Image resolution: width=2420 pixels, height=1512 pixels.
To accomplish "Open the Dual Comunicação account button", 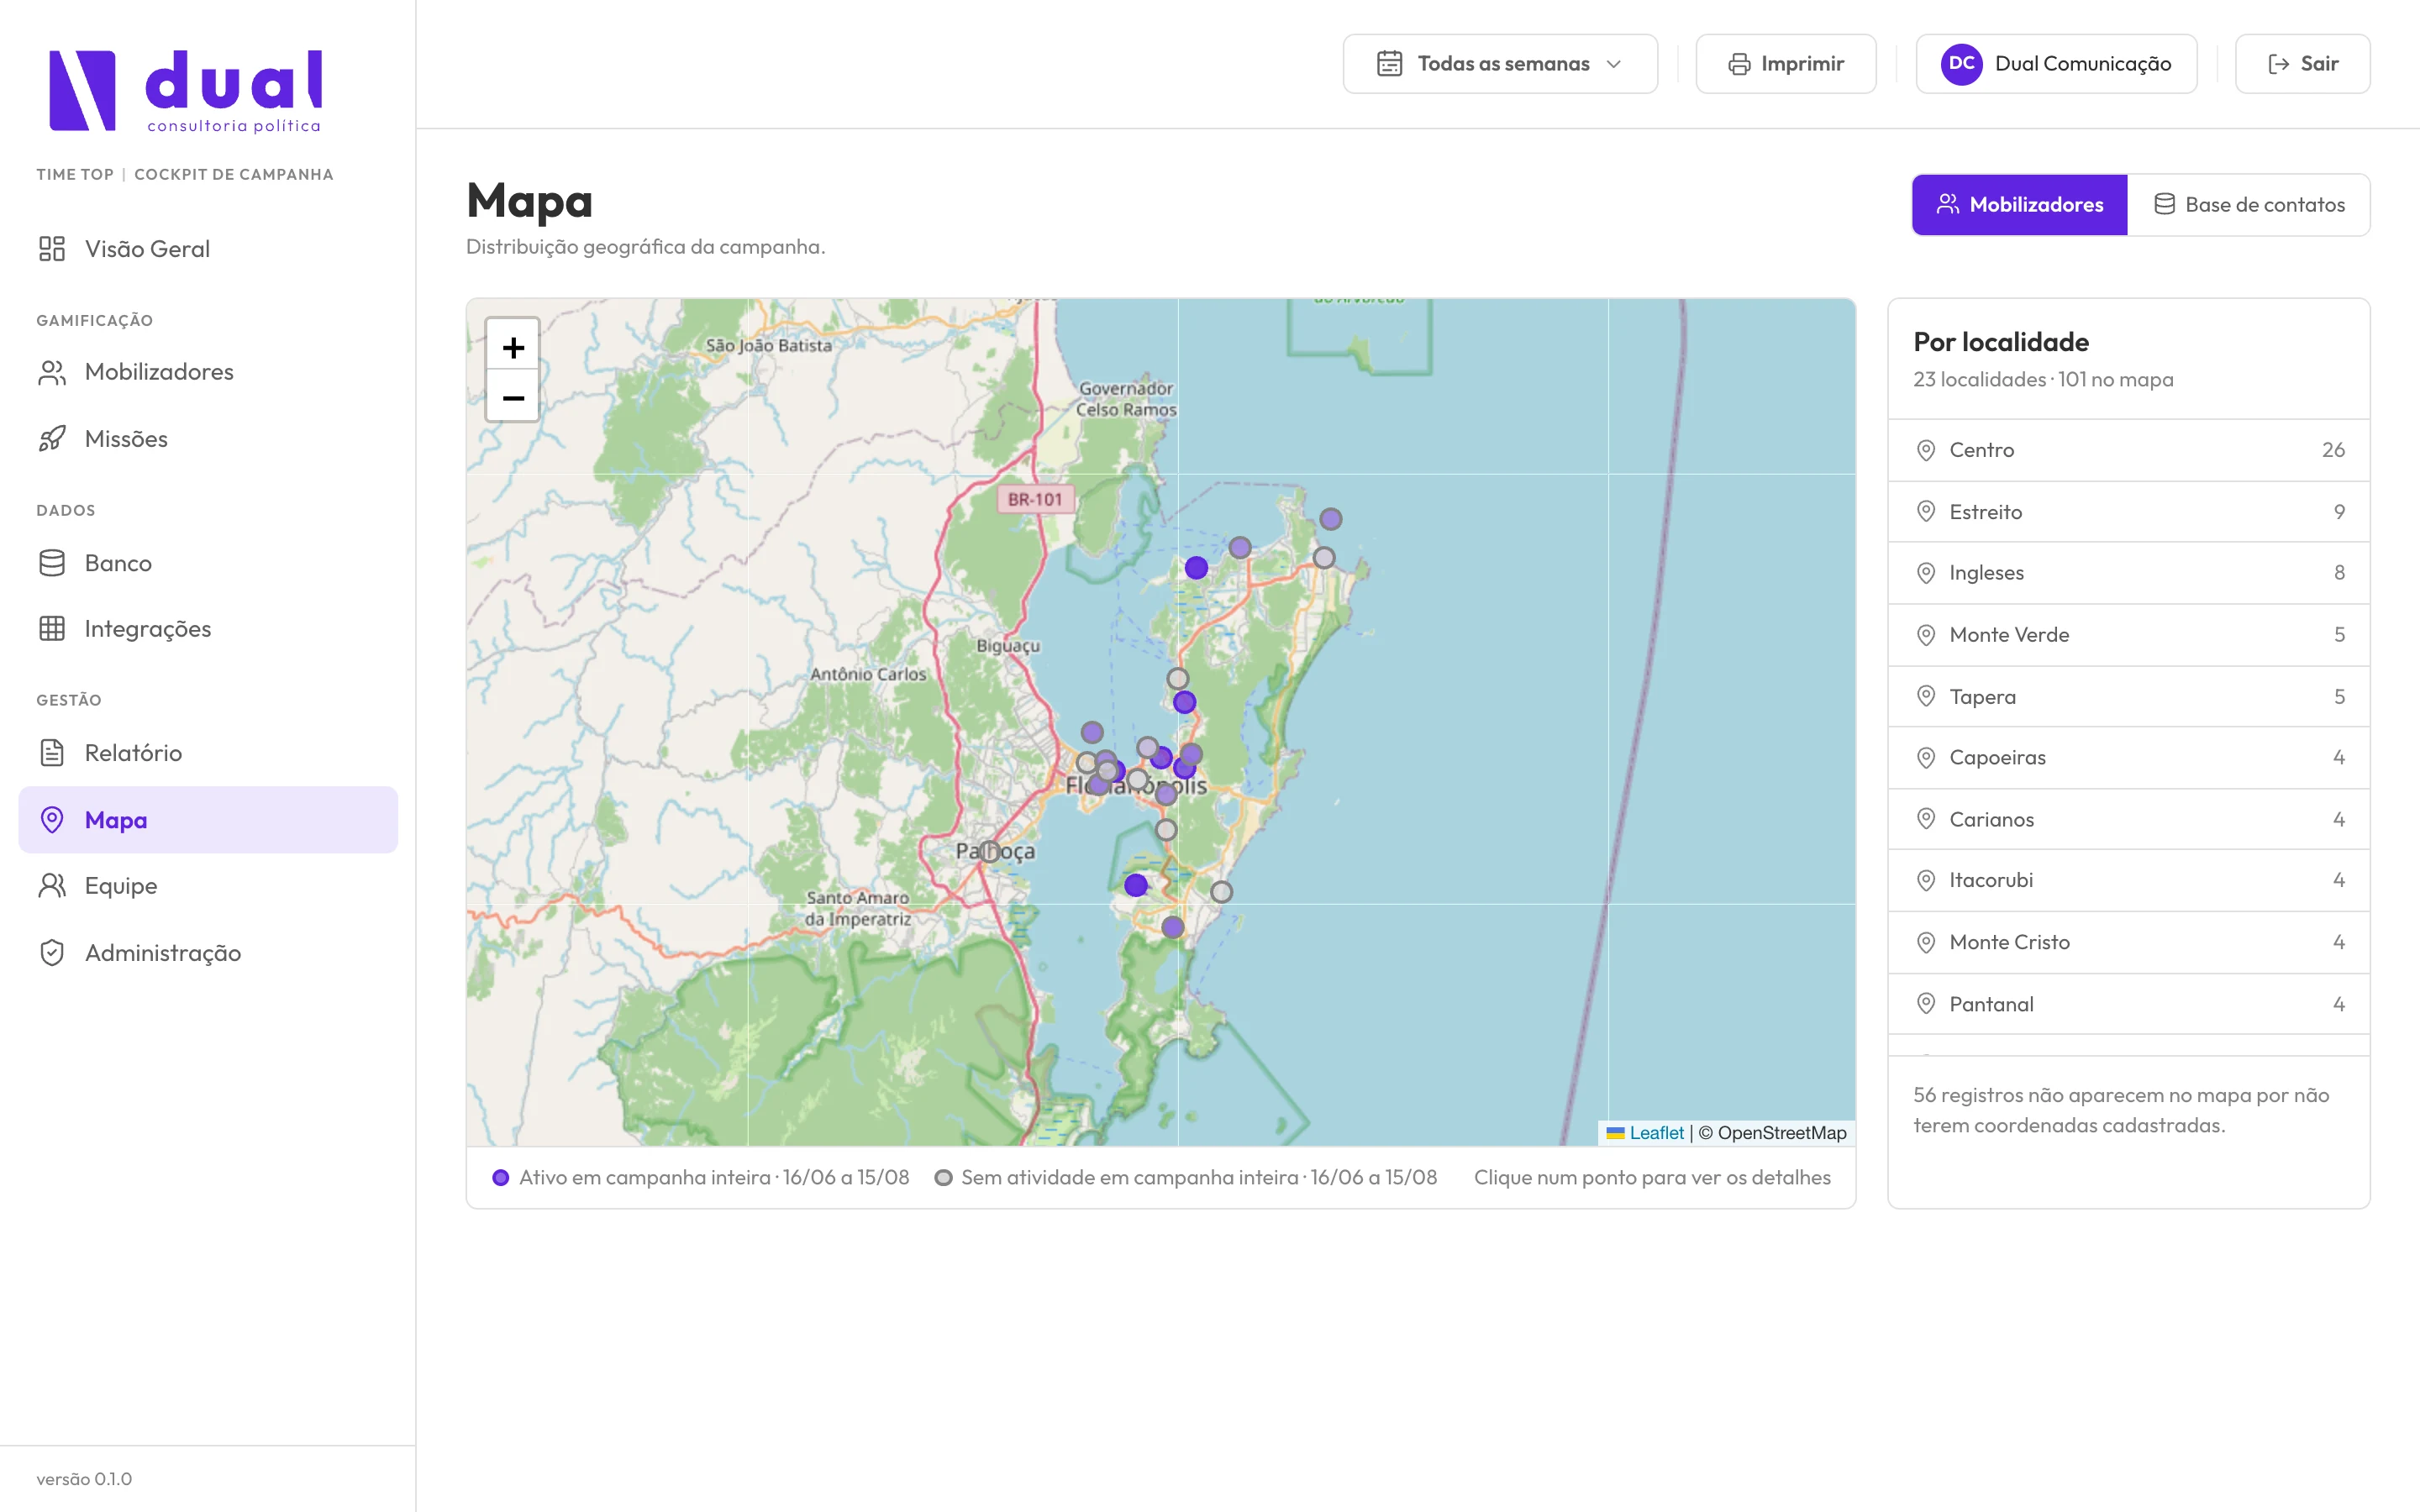I will tap(2056, 64).
